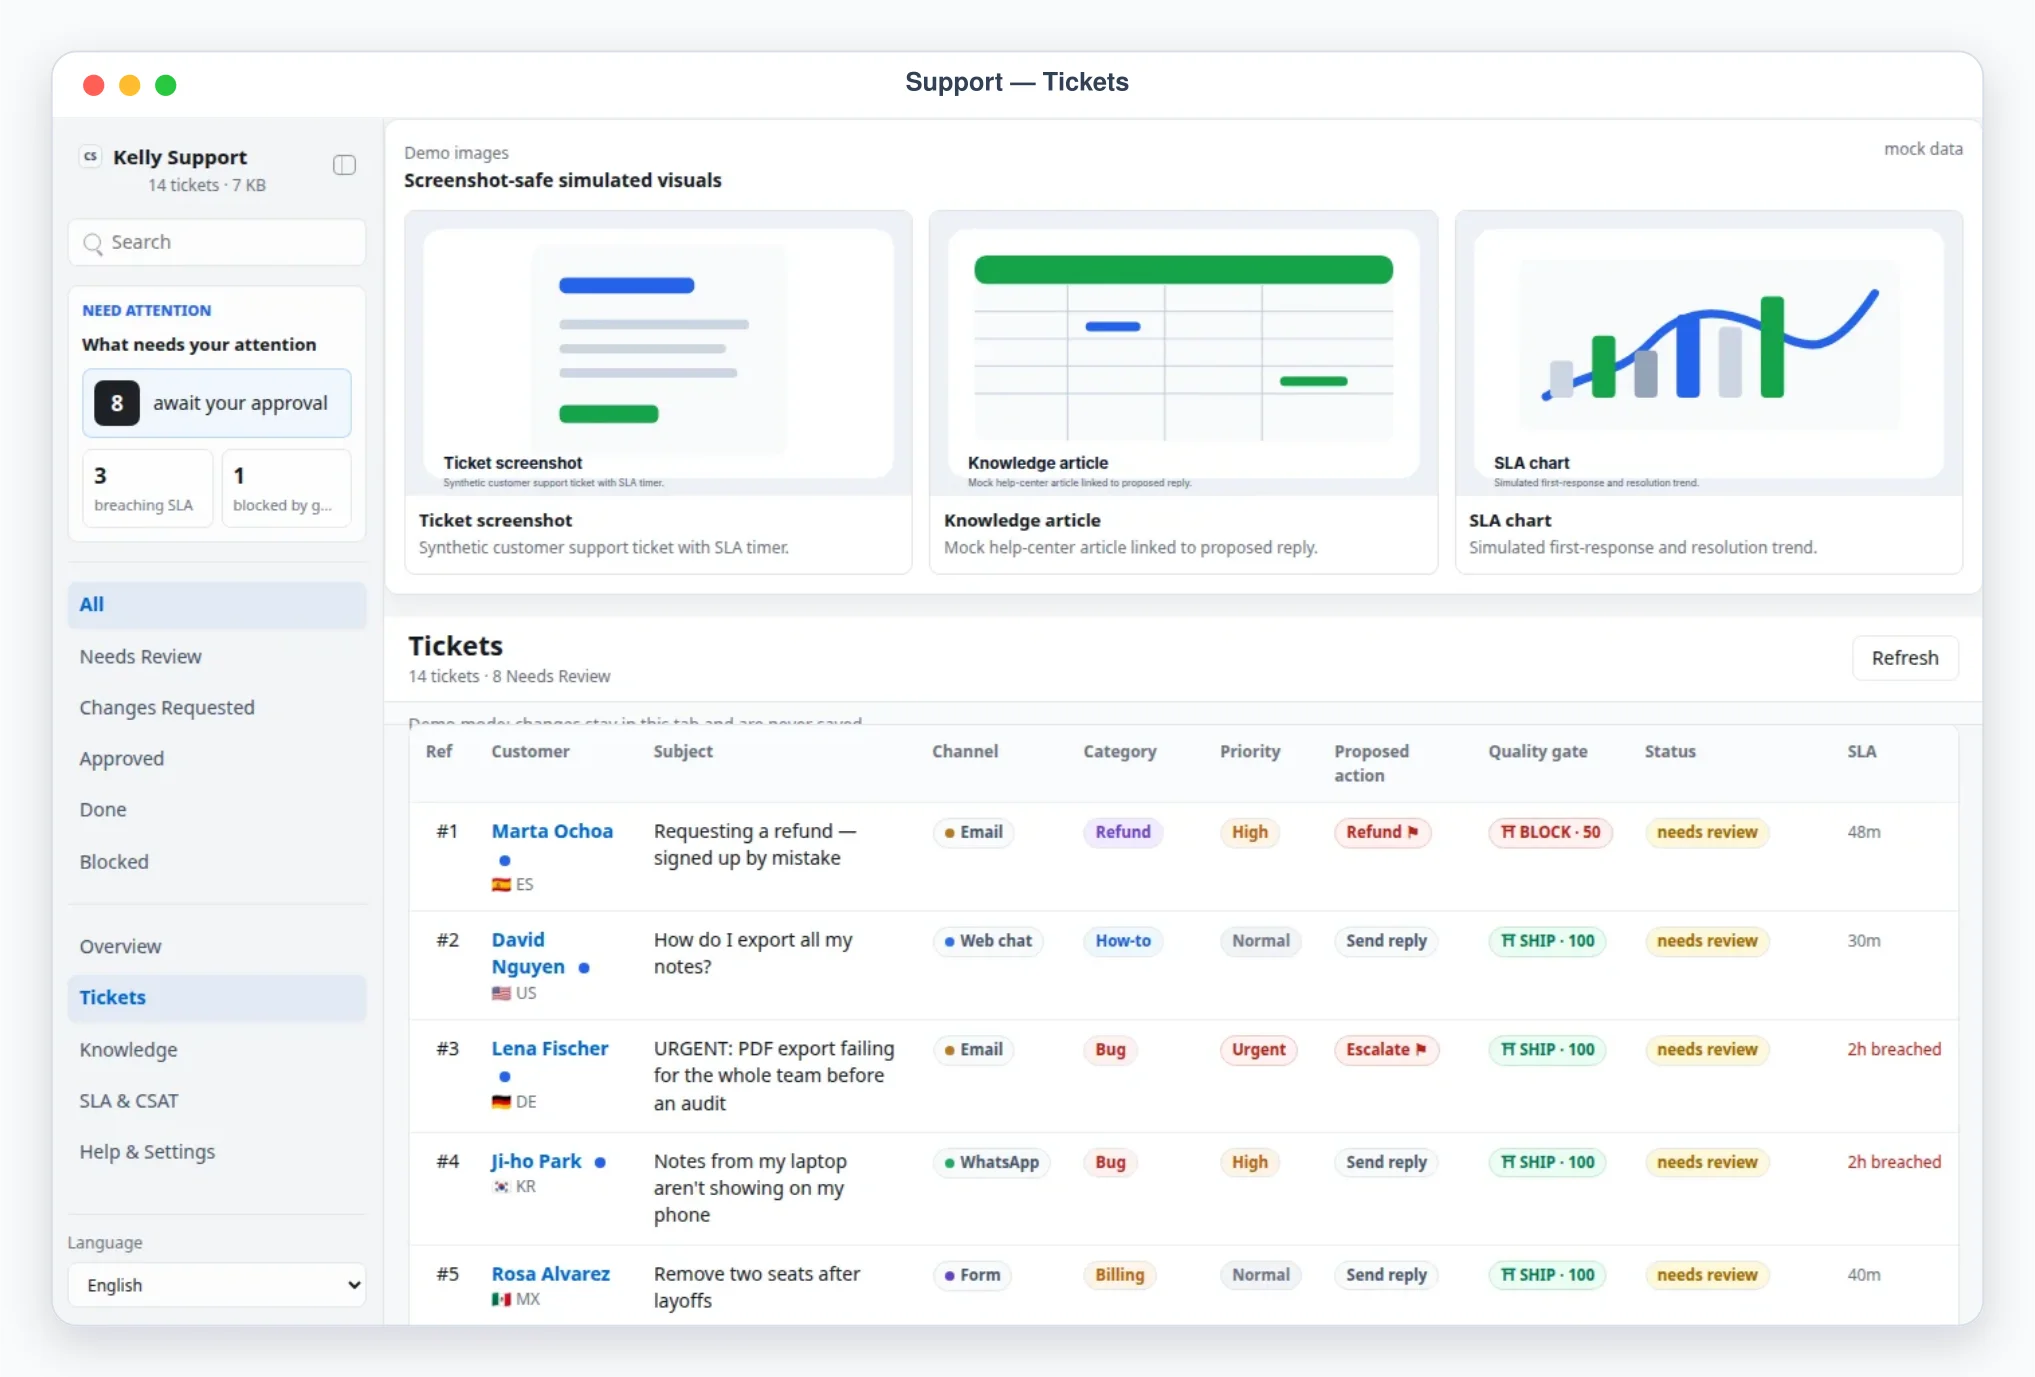
Task: Click the search magnifier icon
Action: pyautogui.click(x=93, y=243)
